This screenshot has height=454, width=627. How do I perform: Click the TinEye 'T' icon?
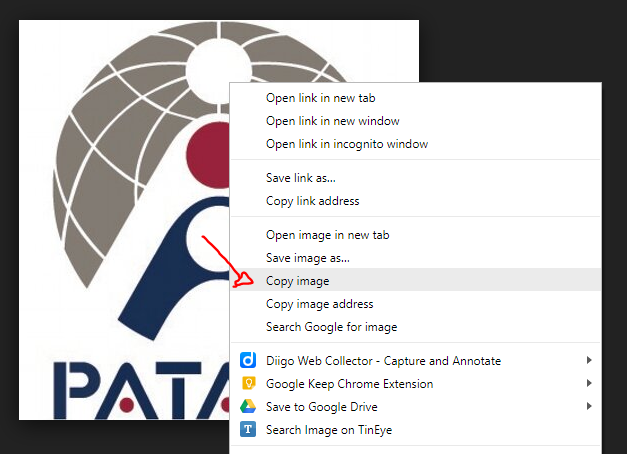(248, 429)
